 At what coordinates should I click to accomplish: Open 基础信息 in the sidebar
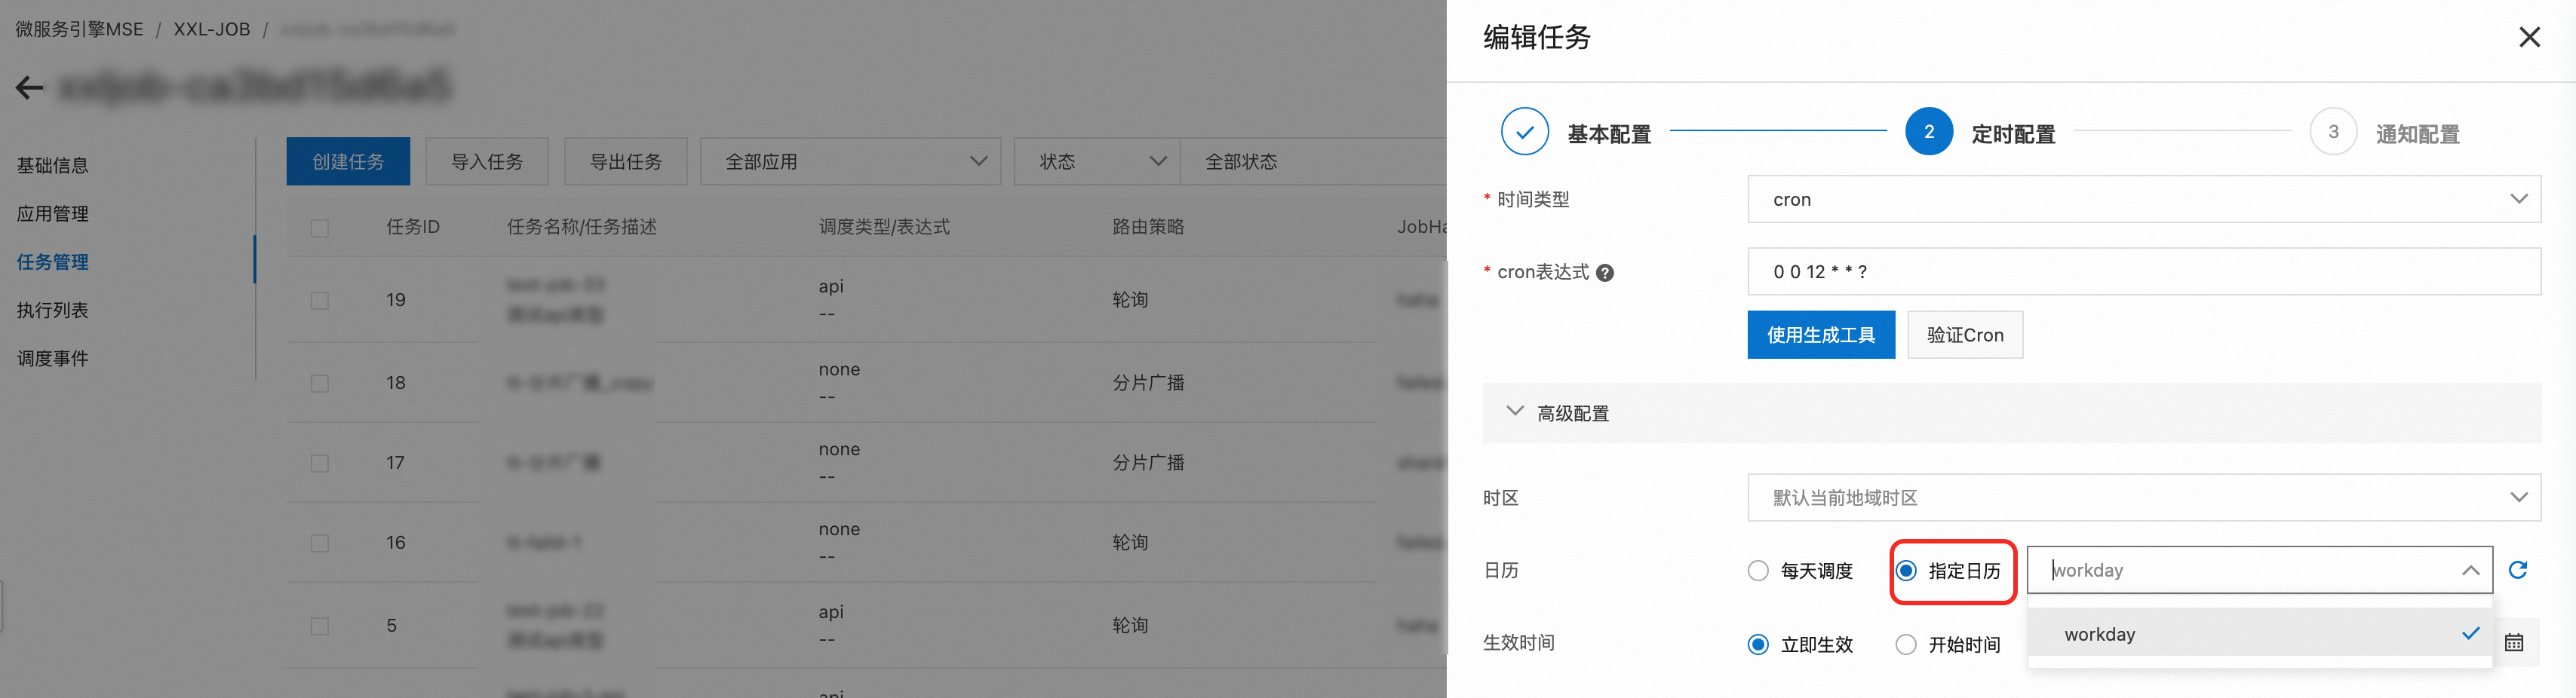(53, 166)
